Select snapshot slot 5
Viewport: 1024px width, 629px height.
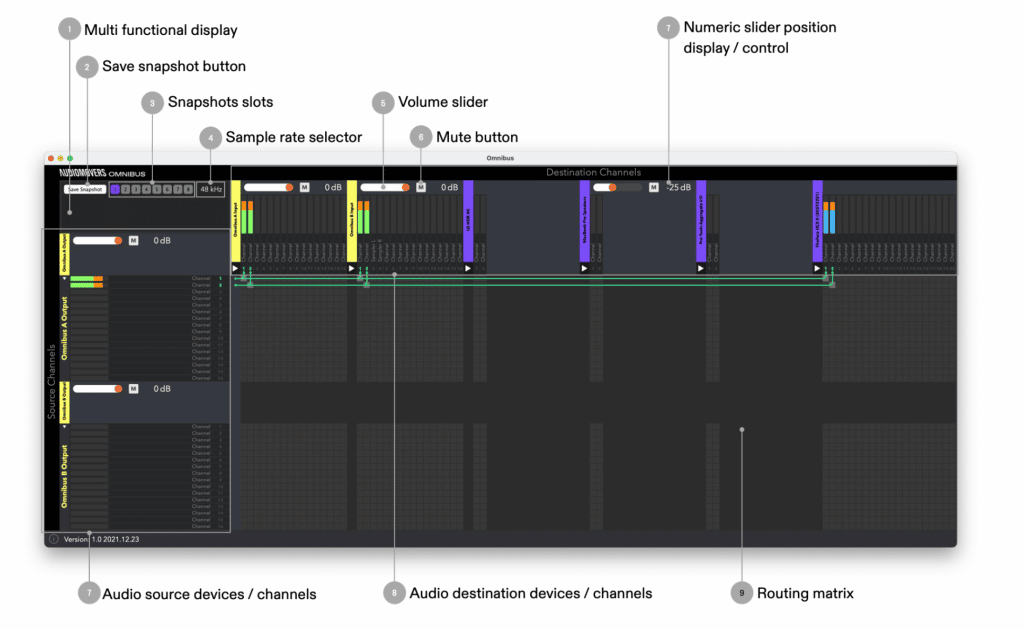(x=157, y=189)
